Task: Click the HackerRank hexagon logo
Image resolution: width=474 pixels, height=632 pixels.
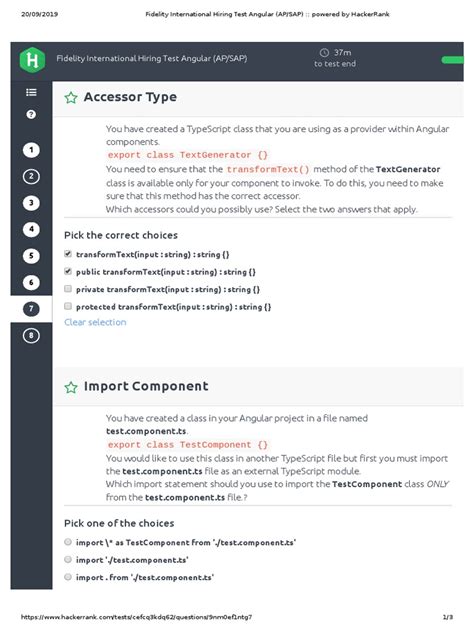Action: click(x=32, y=60)
